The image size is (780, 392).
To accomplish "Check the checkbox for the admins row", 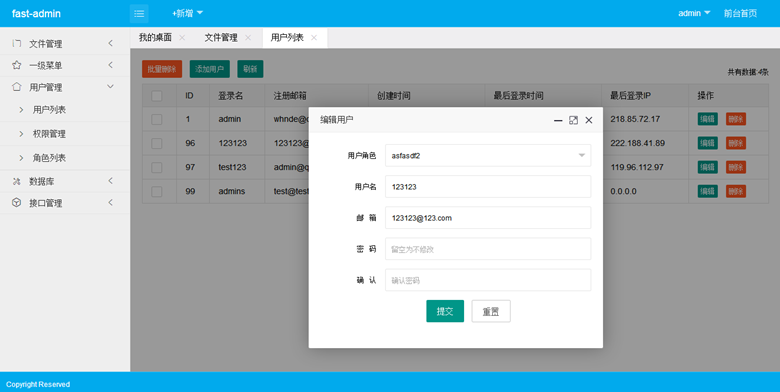I will click(157, 192).
